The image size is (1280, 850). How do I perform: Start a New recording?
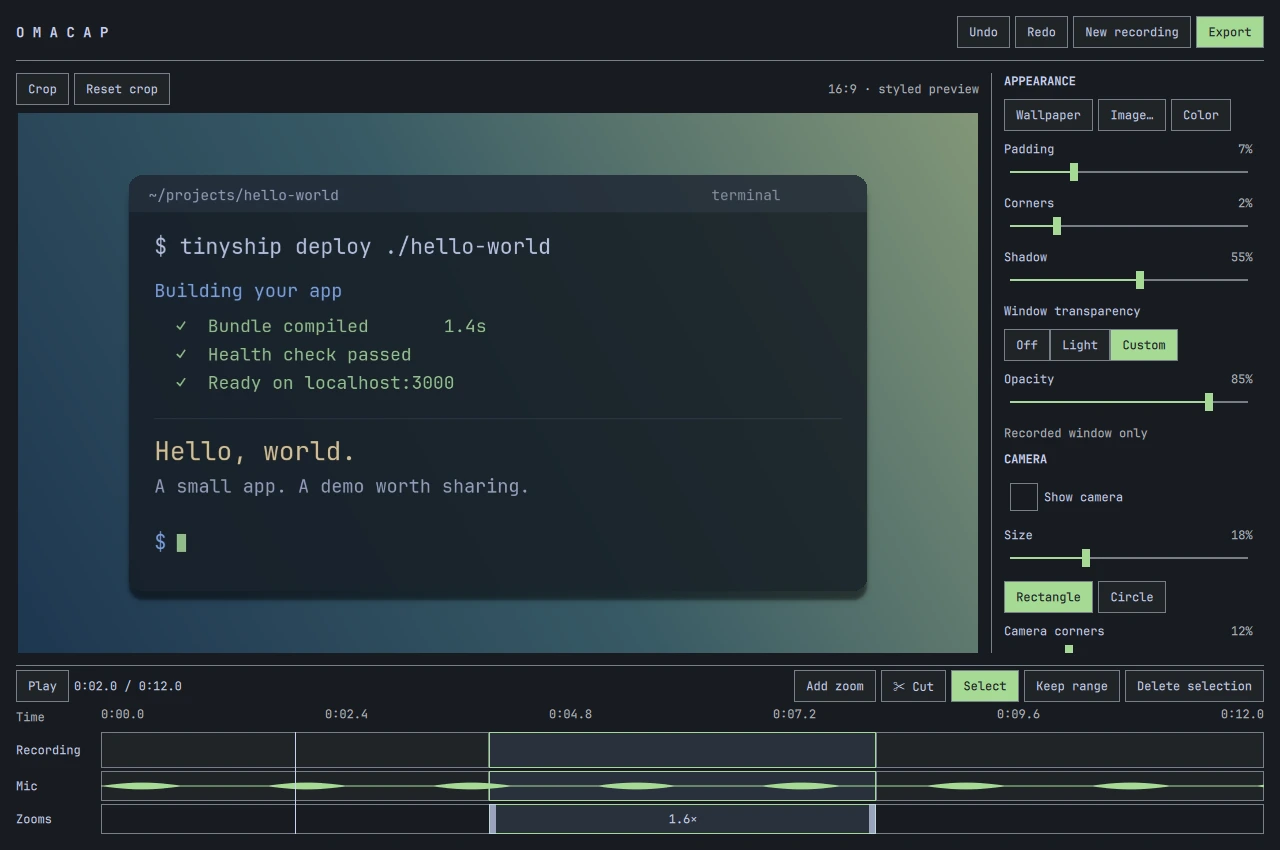[x=1132, y=32]
